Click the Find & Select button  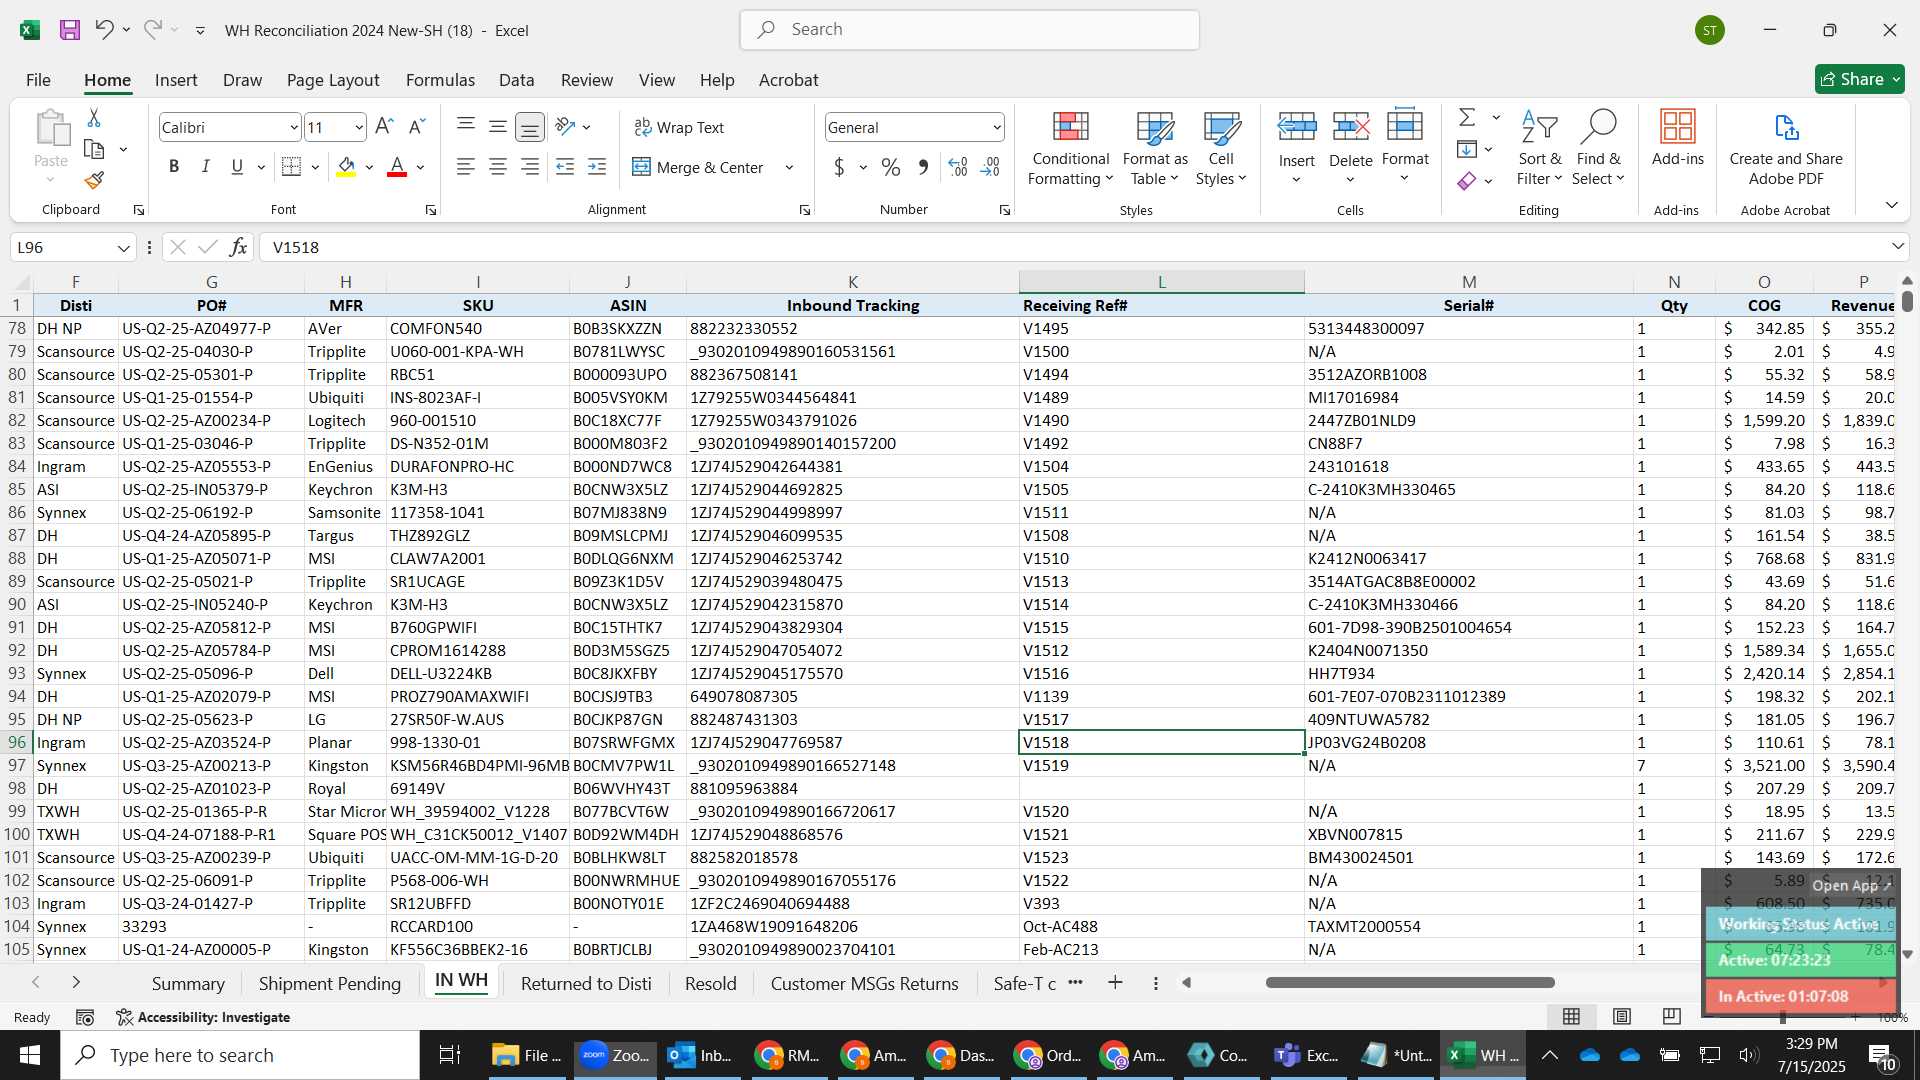coord(1597,148)
